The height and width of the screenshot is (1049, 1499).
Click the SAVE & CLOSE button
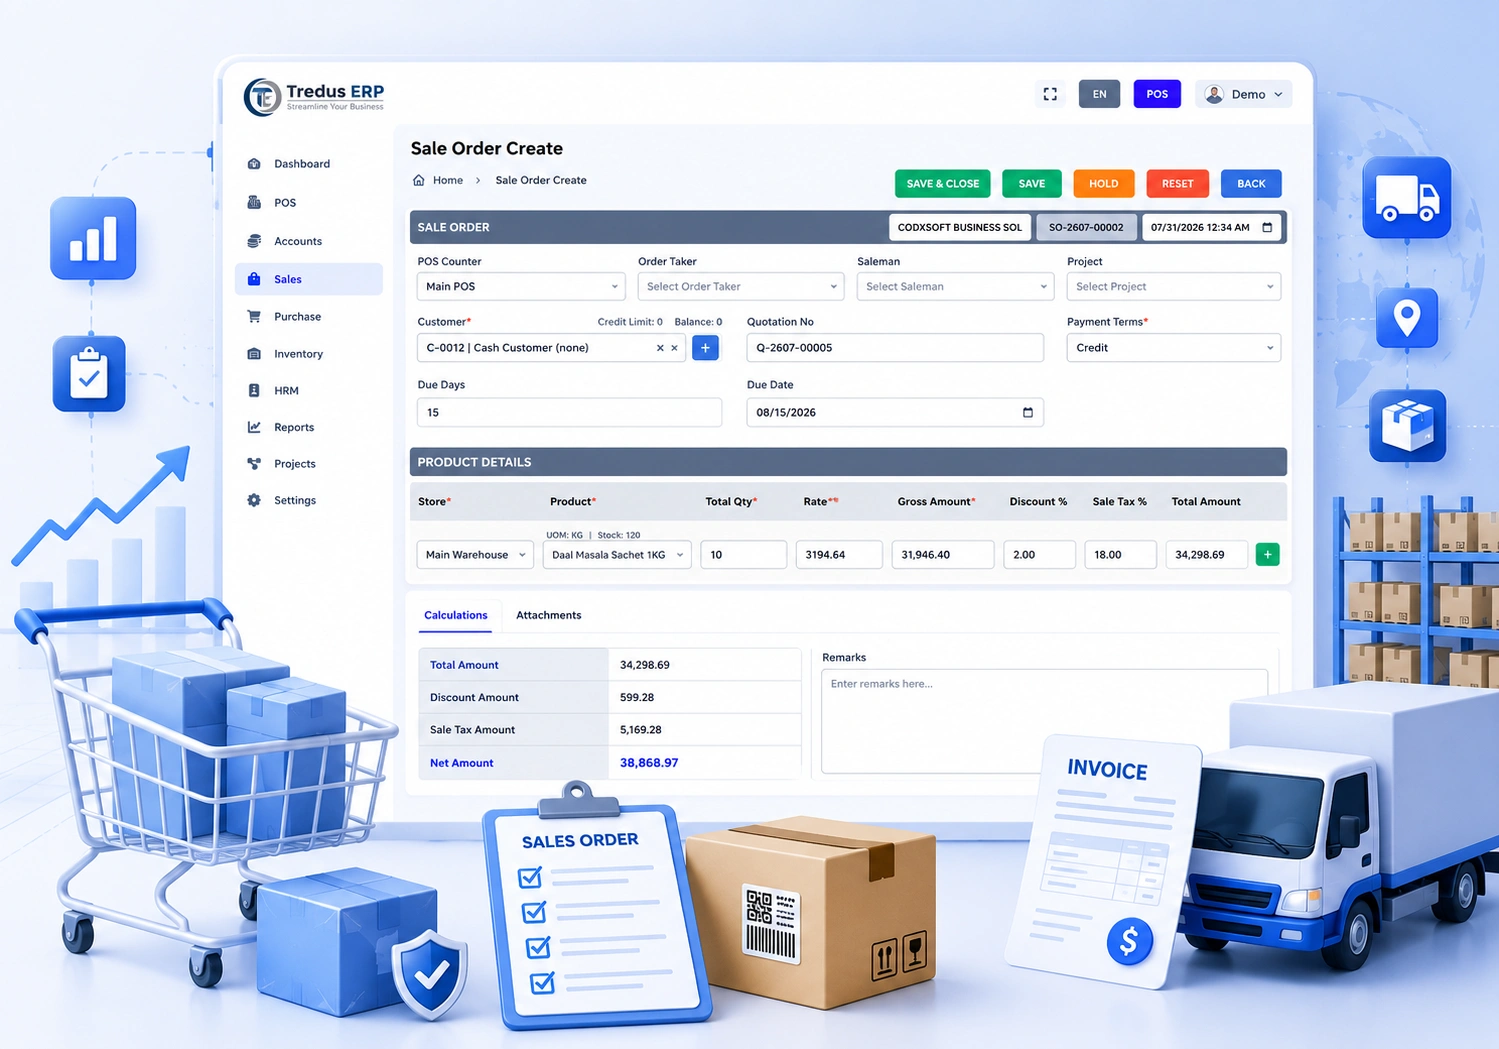coord(942,184)
